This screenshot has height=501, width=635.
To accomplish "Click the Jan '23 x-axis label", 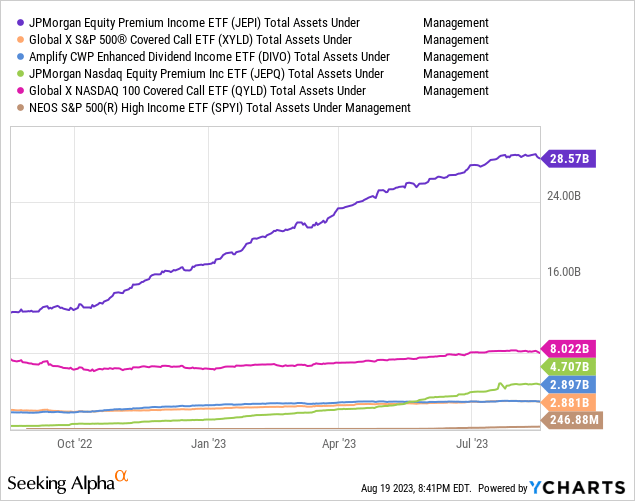I will (208, 442).
